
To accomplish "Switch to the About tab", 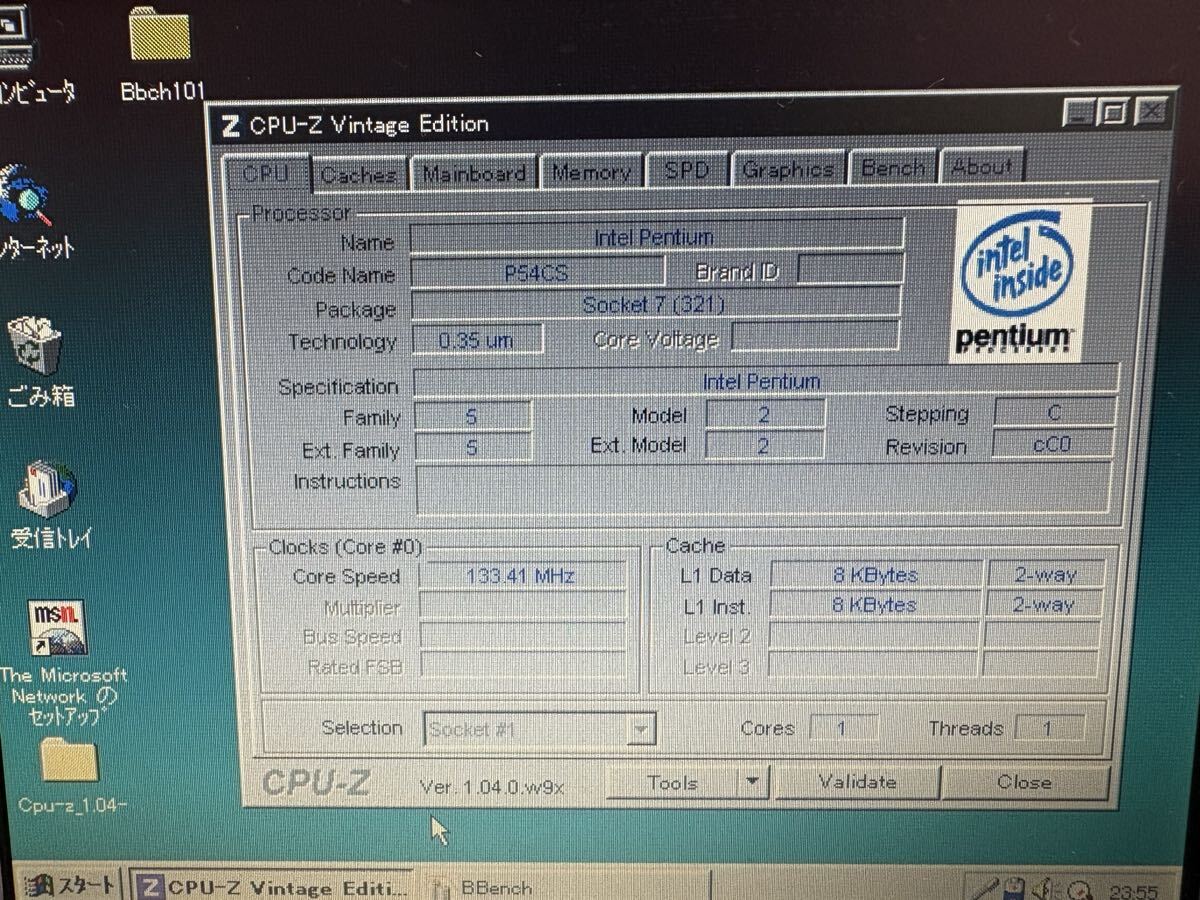I will pyautogui.click(x=982, y=166).
